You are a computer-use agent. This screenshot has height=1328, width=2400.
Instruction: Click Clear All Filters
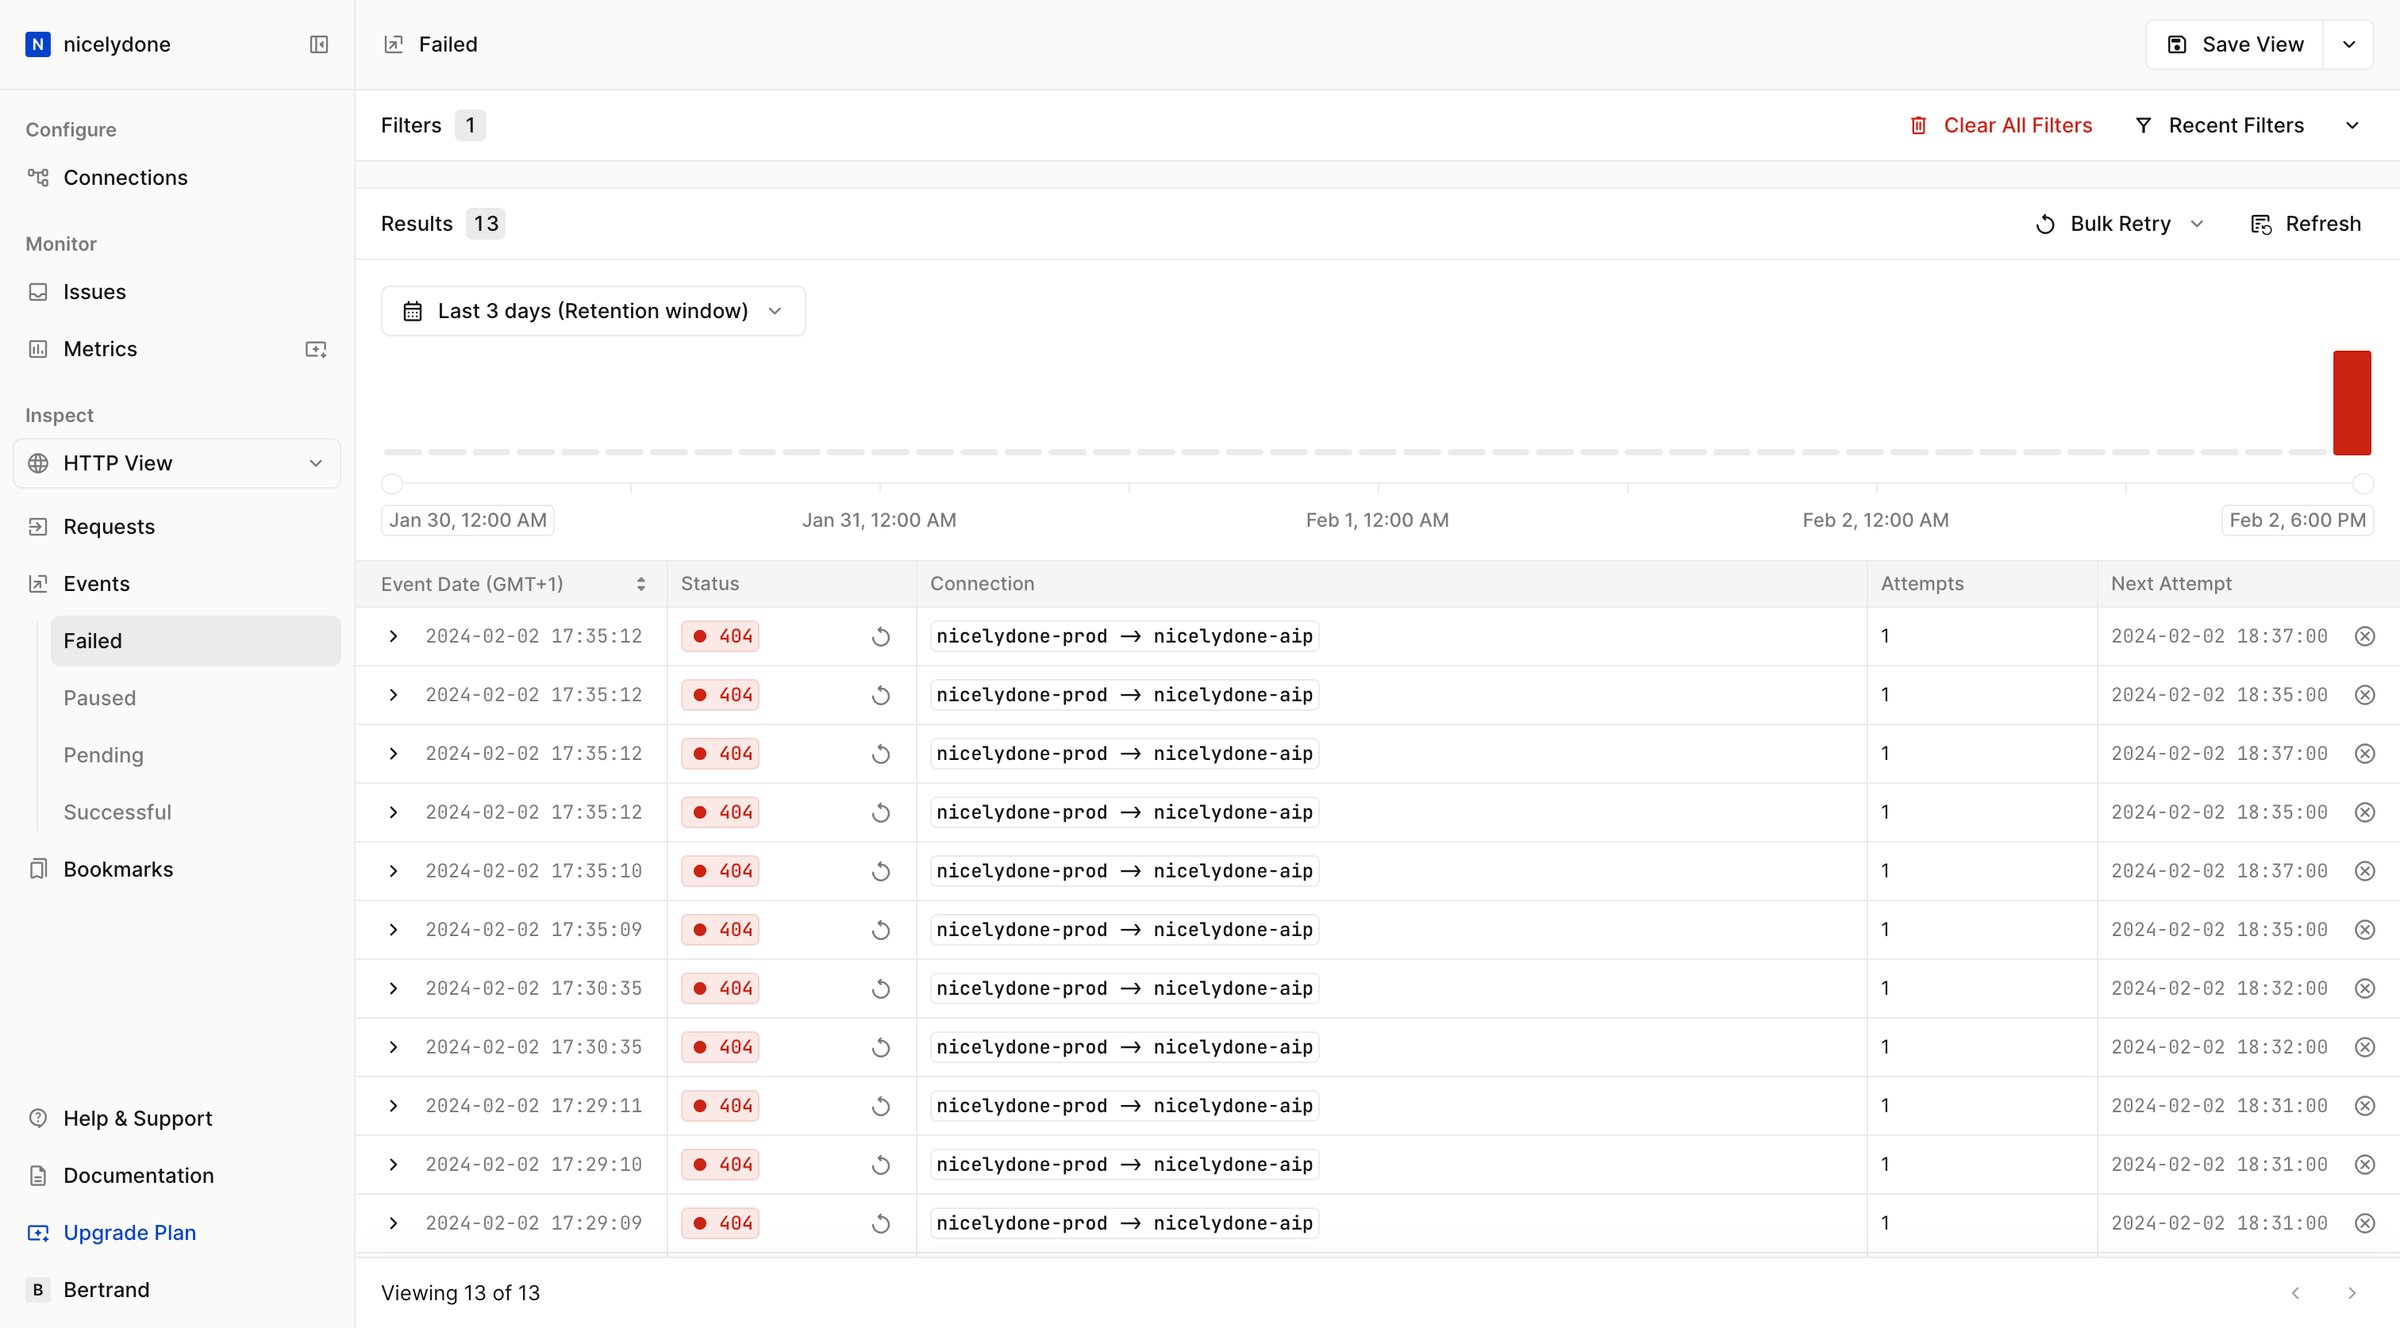click(2000, 125)
